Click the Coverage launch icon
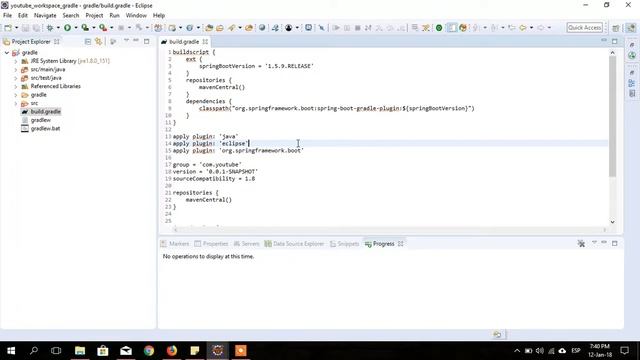The width and height of the screenshot is (640, 360). (85, 28)
